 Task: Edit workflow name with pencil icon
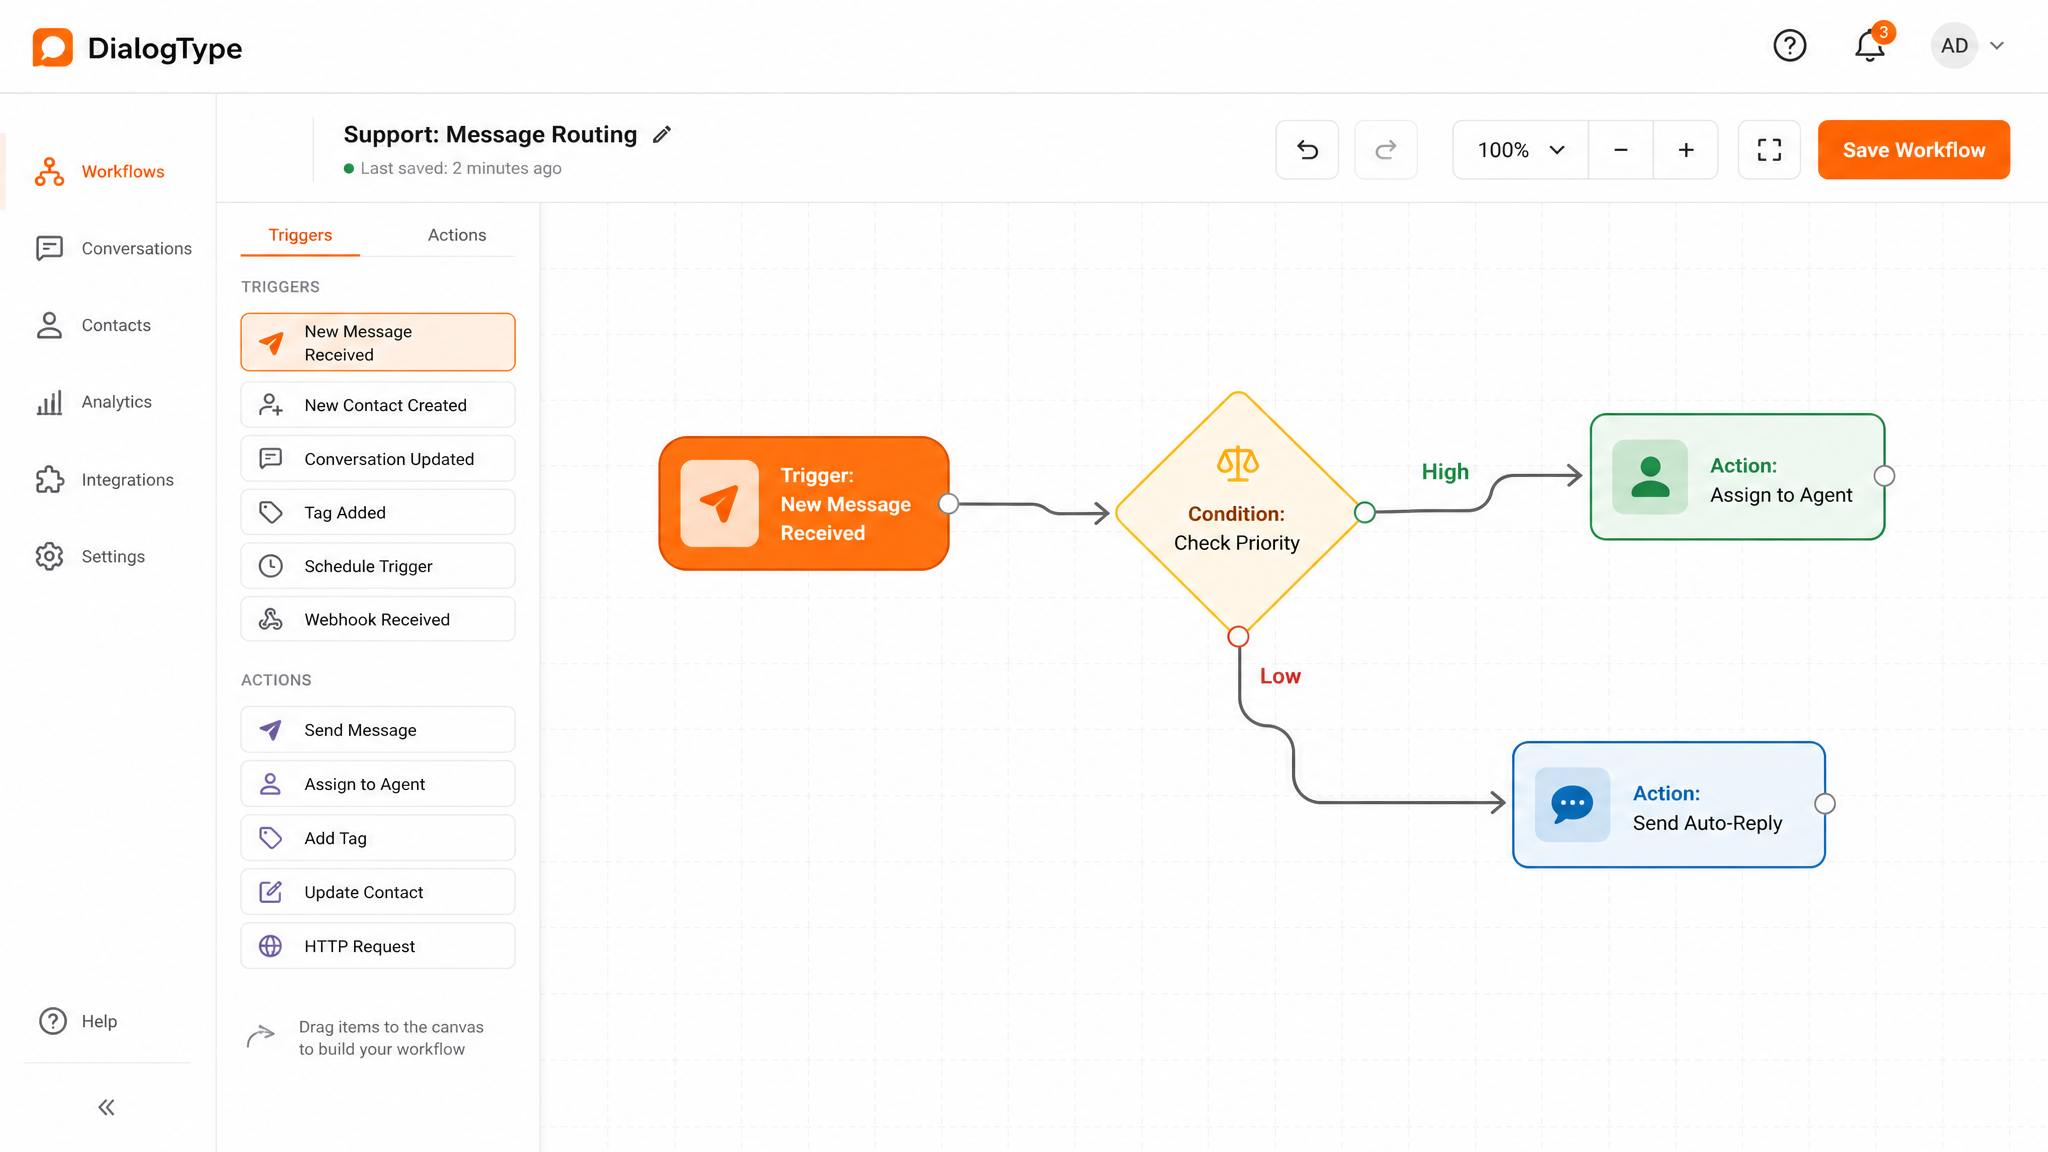[x=662, y=134]
